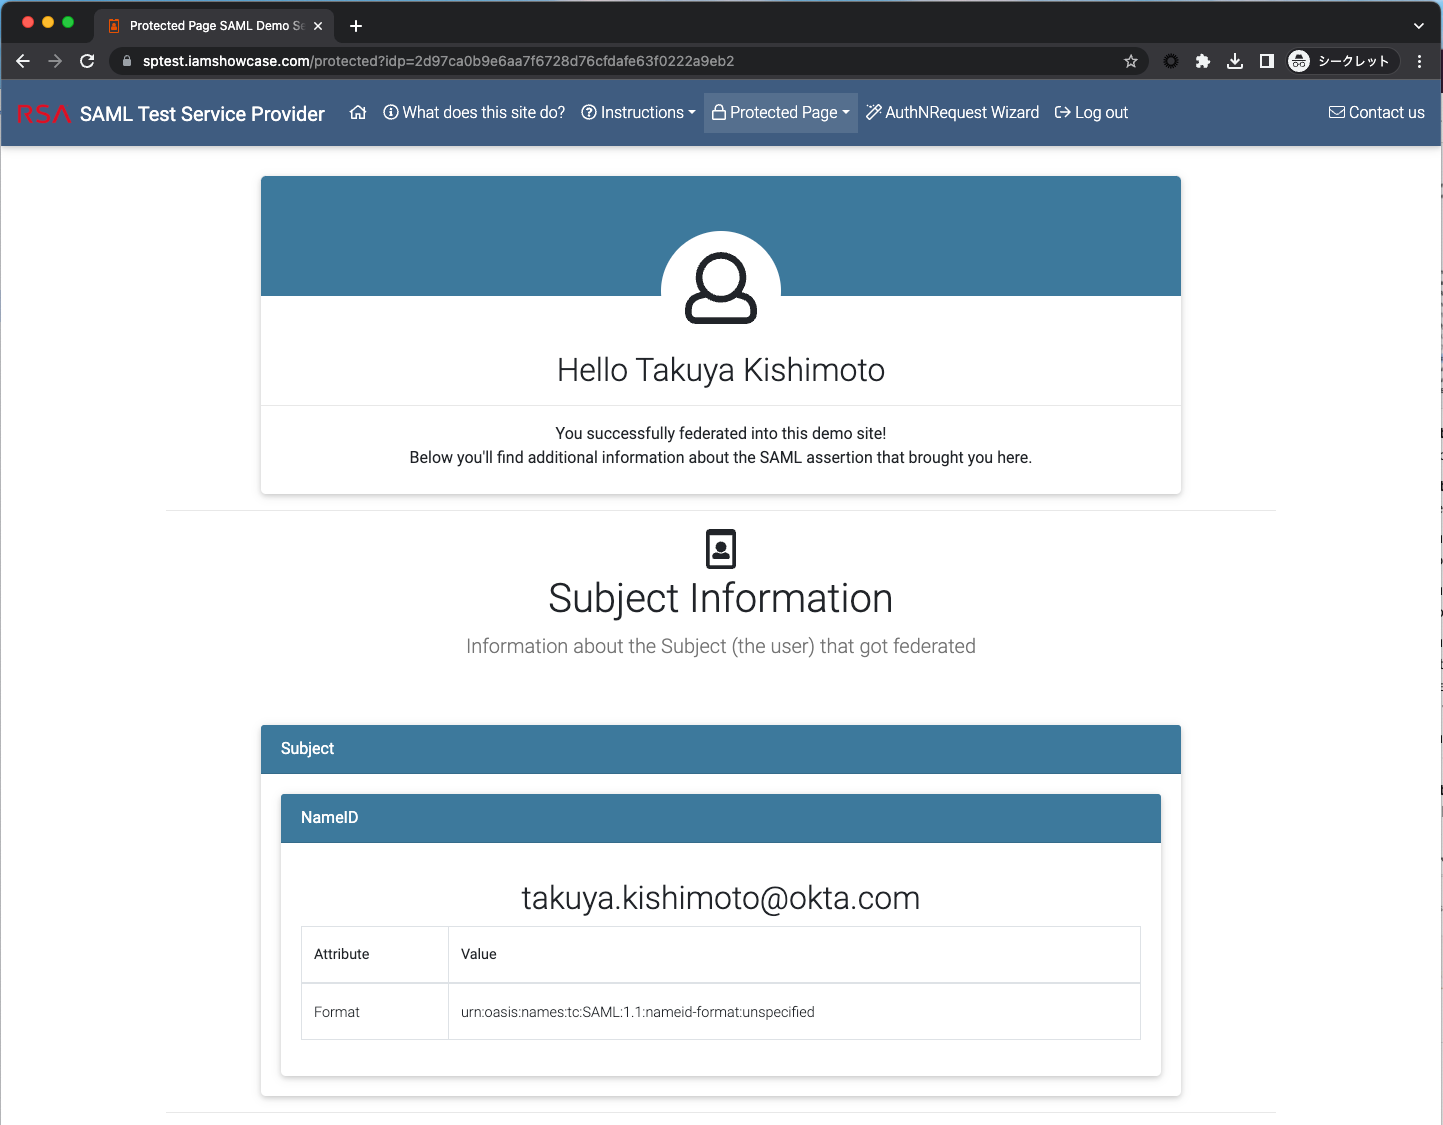Click the address bar URL field
The height and width of the screenshot is (1125, 1443).
[600, 61]
